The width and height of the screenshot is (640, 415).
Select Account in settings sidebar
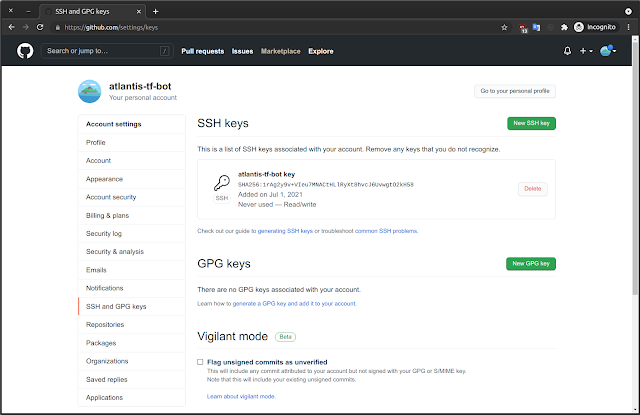tap(131, 161)
